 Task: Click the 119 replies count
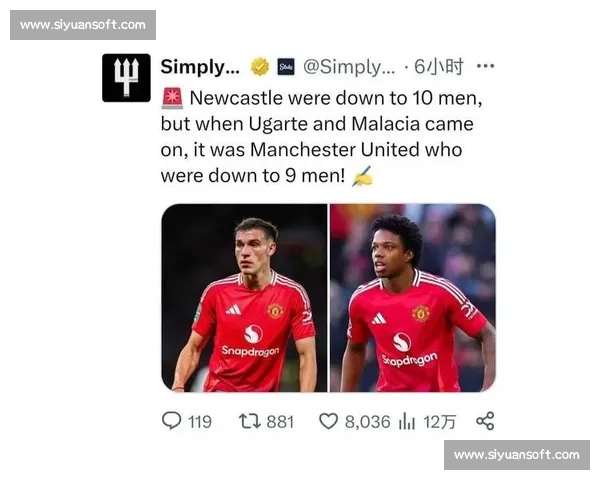pyautogui.click(x=200, y=422)
